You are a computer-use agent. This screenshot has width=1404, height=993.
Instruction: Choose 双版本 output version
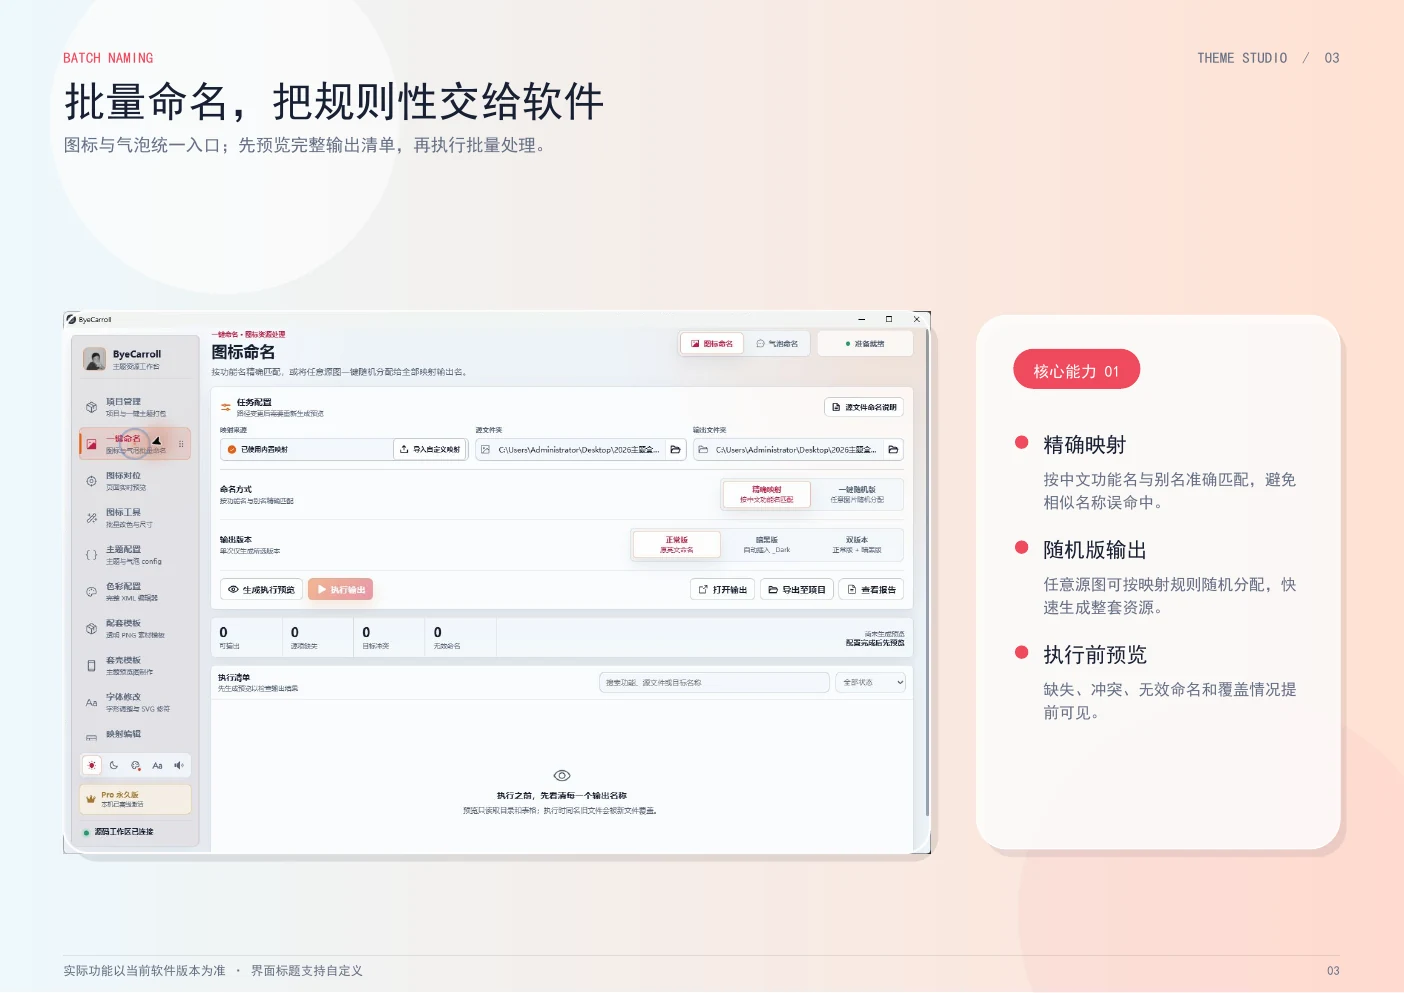pyautogui.click(x=857, y=544)
